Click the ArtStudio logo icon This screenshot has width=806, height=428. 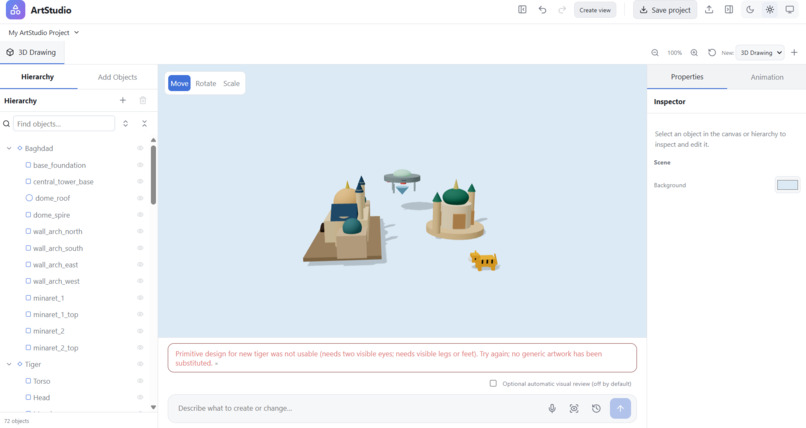pos(15,10)
